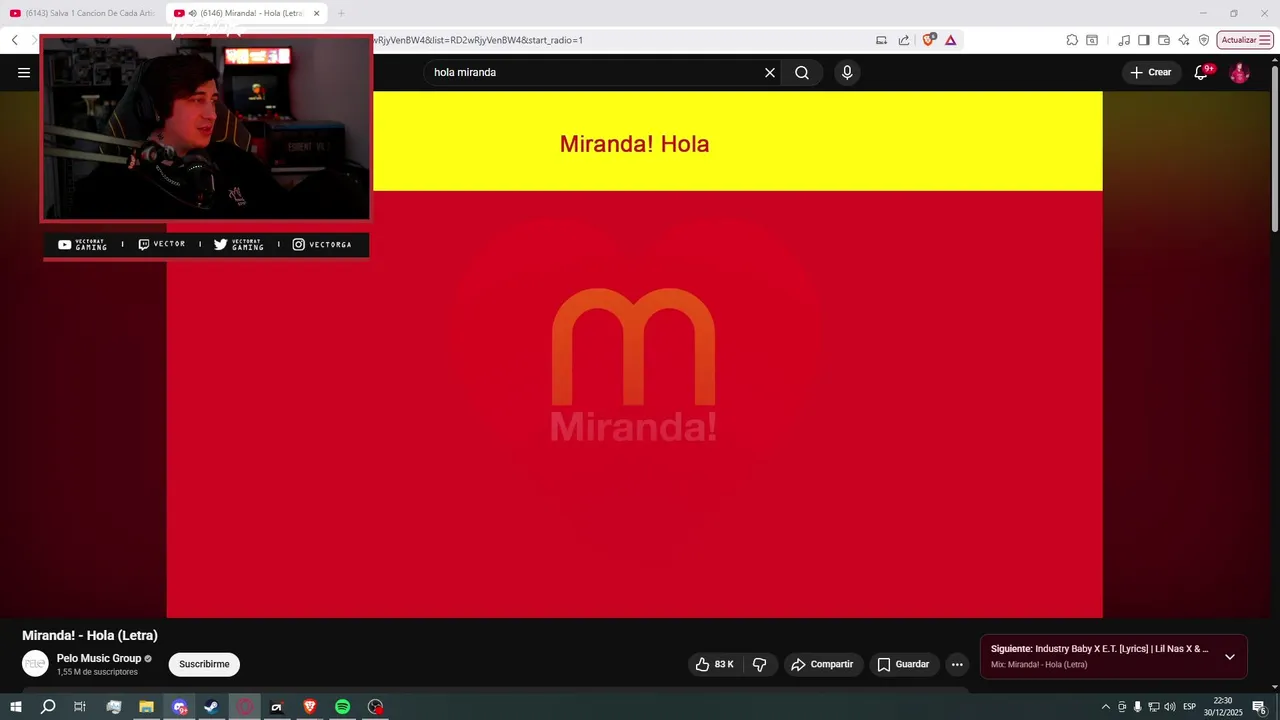Save the video using Guardar

click(903, 664)
